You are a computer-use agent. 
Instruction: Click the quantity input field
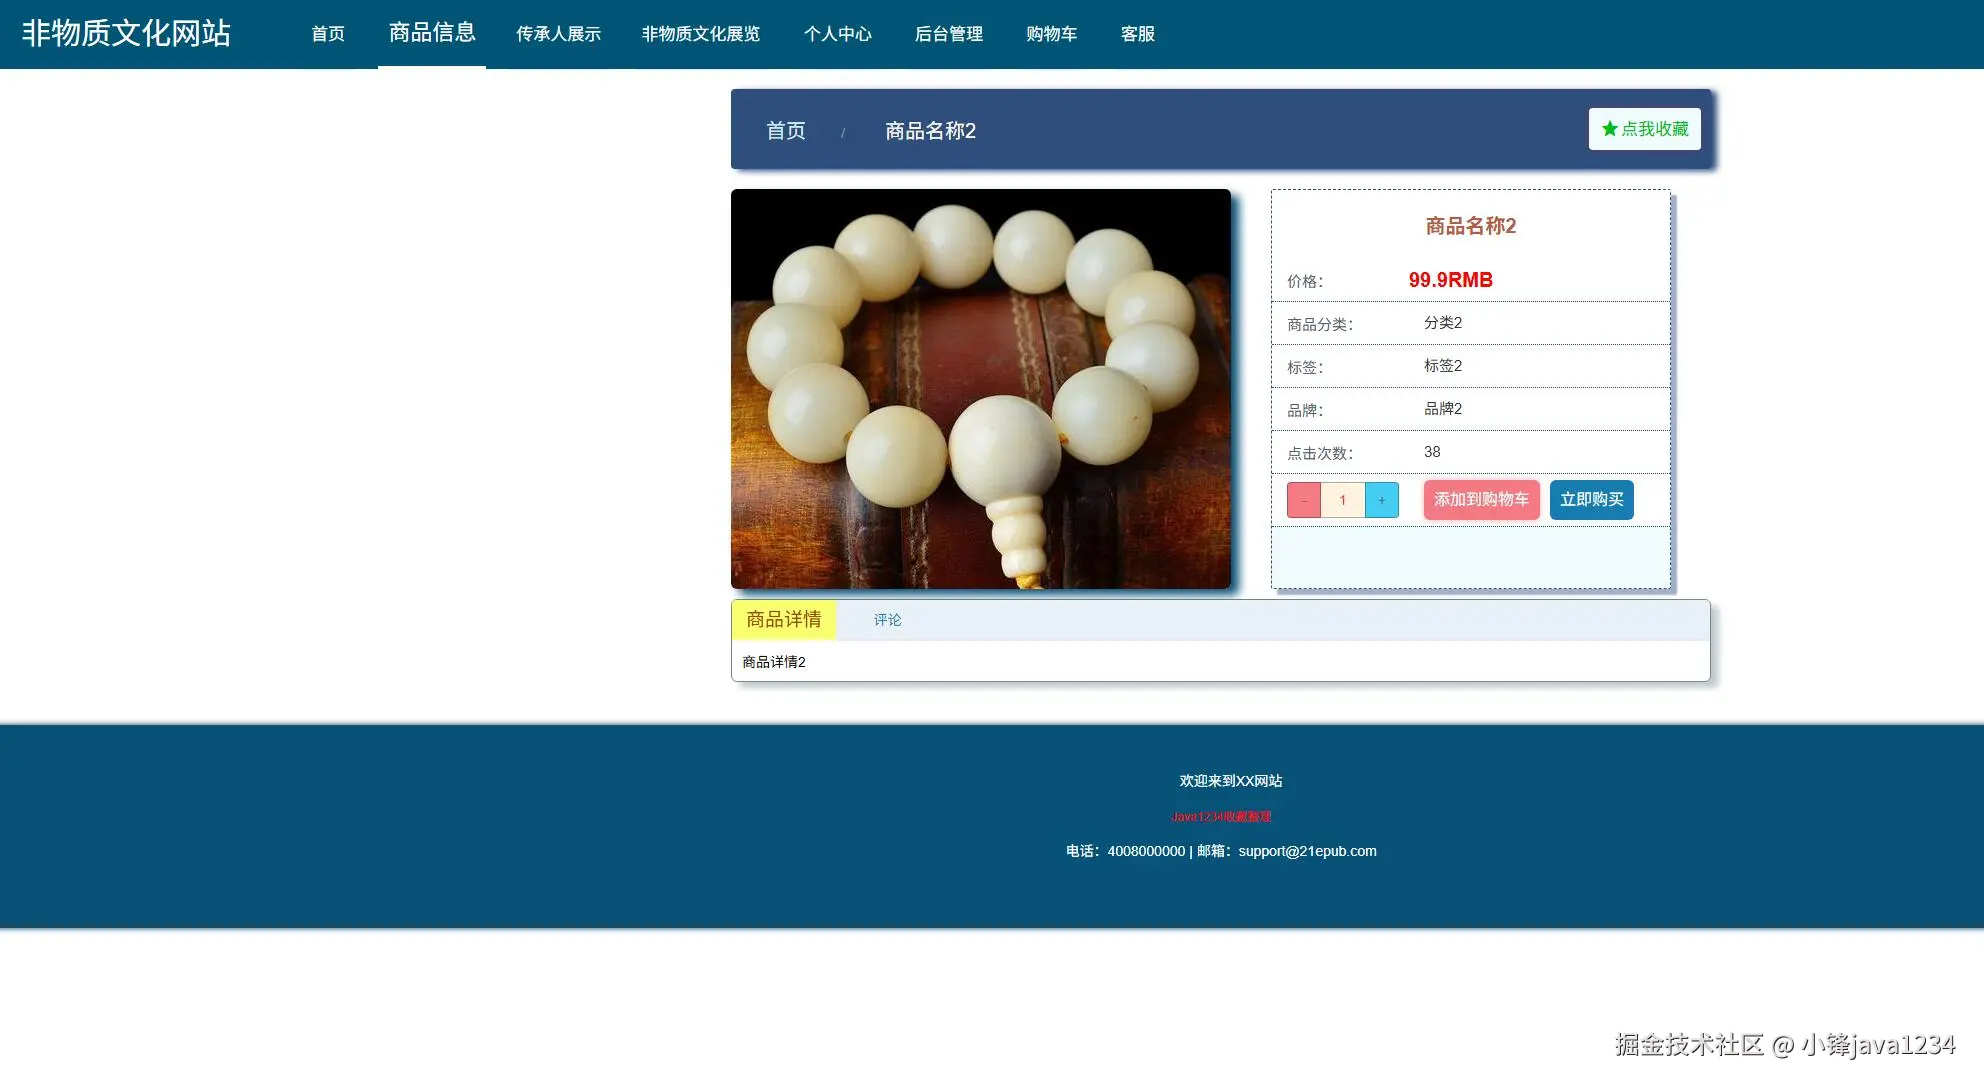[1342, 500]
